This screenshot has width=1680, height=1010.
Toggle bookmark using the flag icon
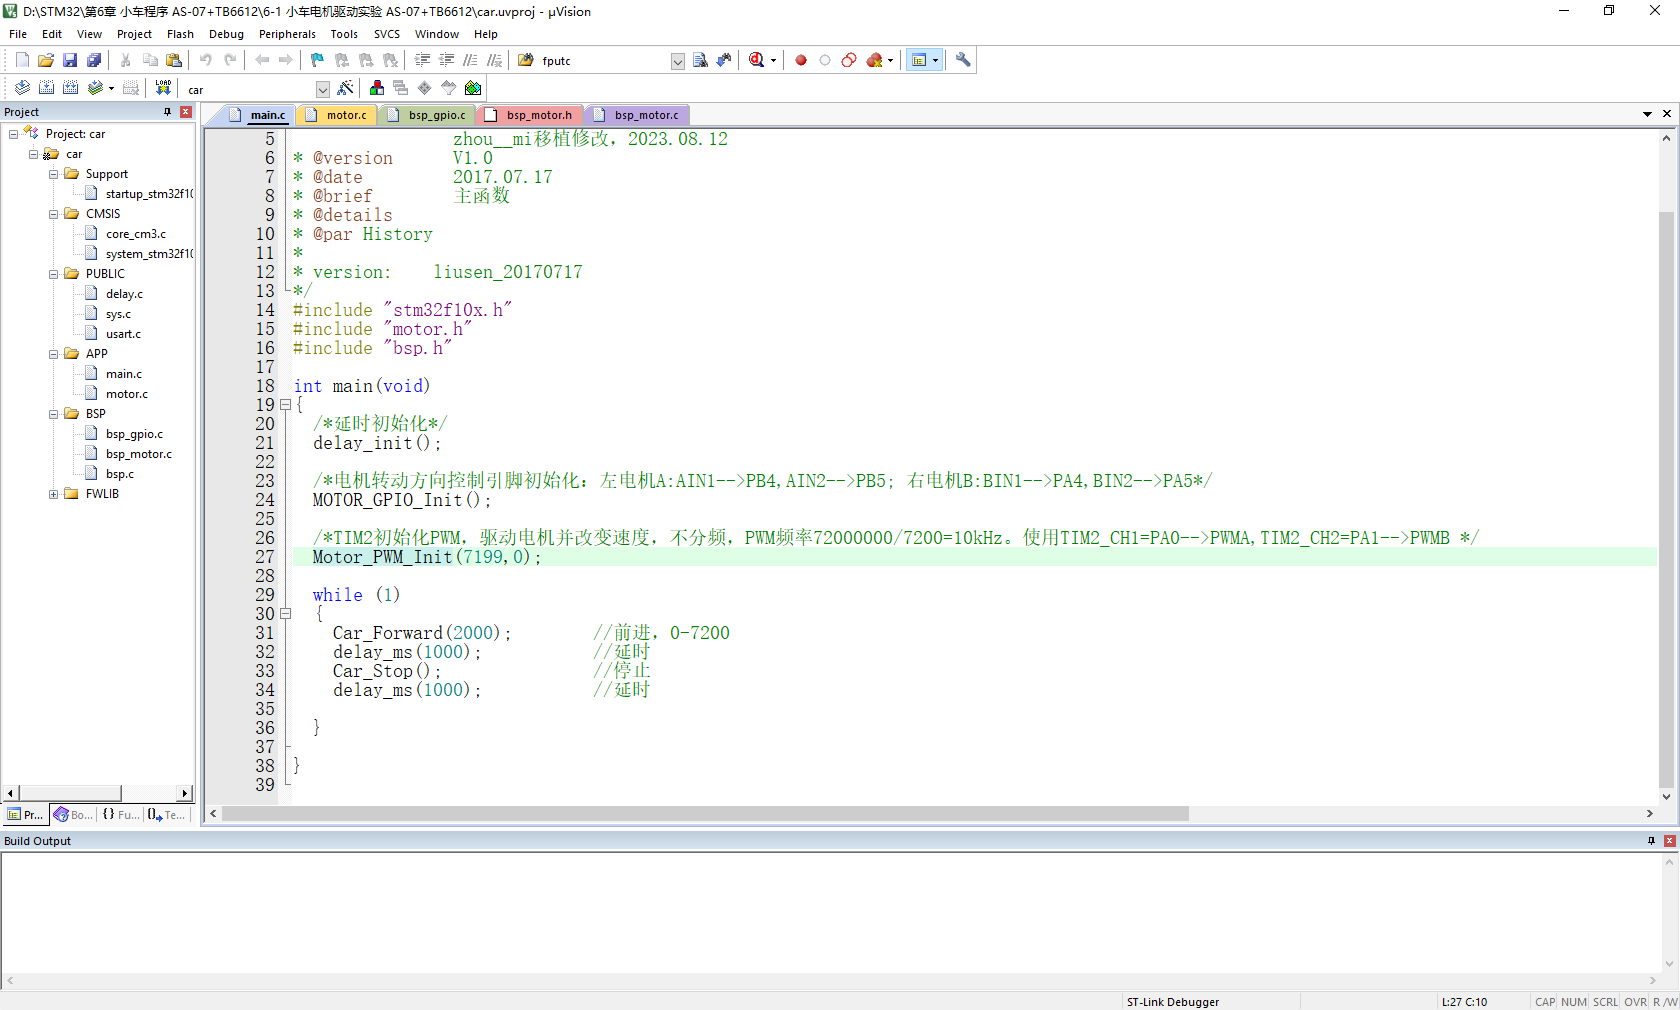point(317,60)
